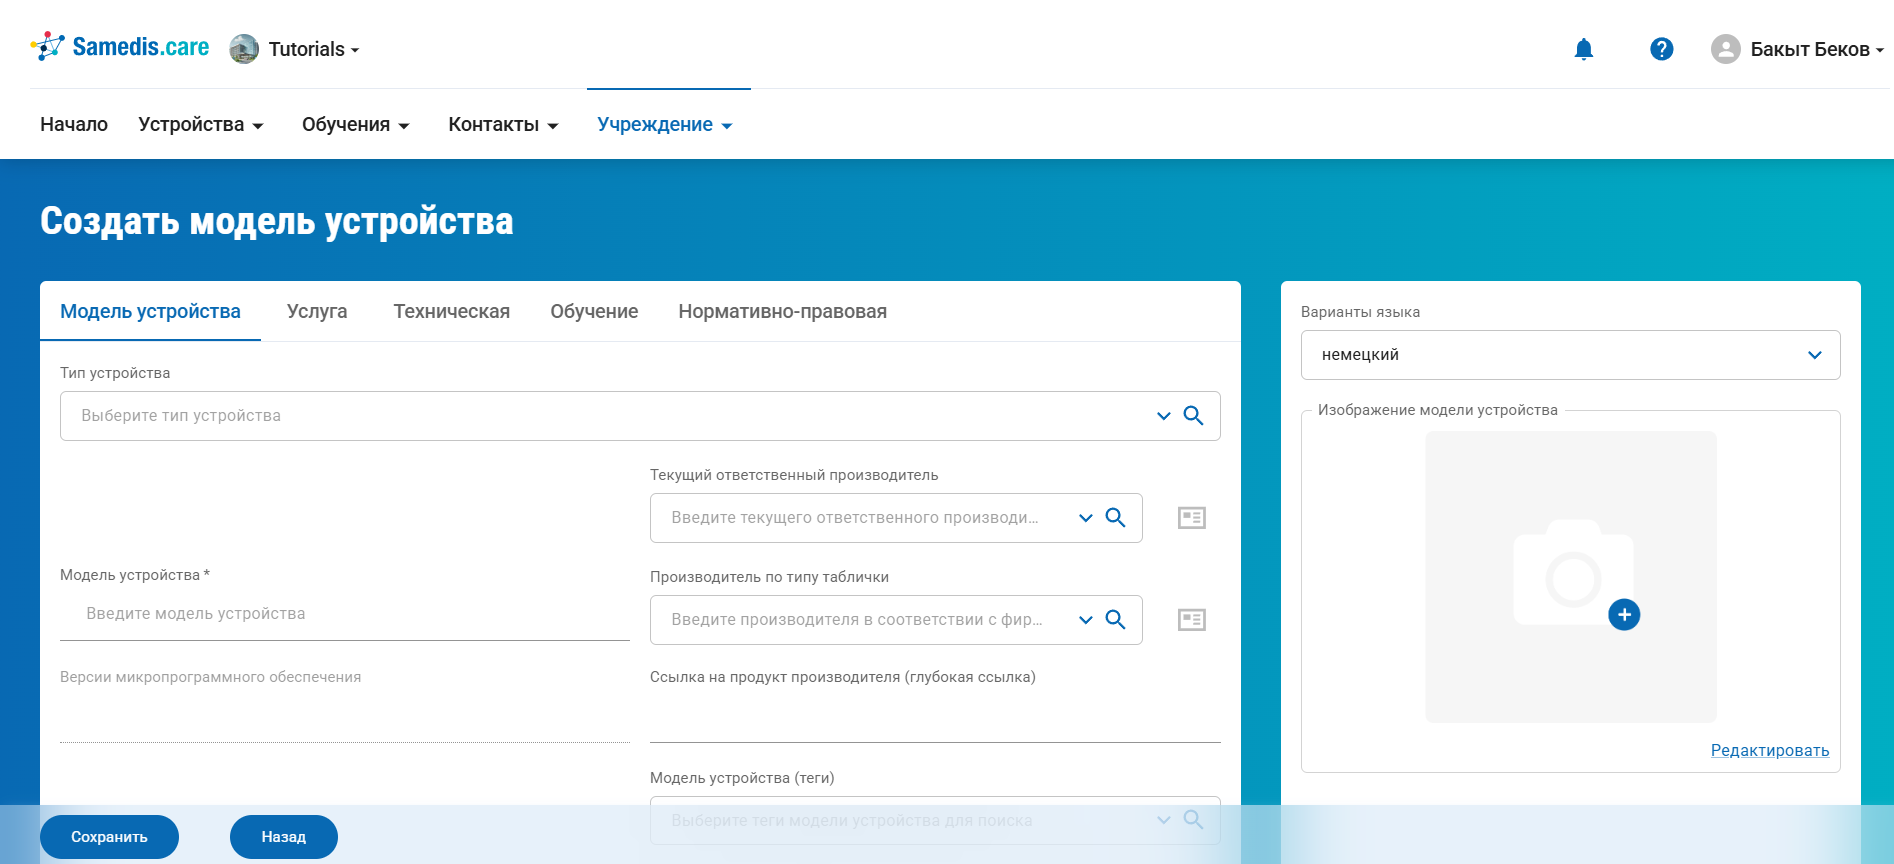Click the Редактировать link under image
The height and width of the screenshot is (864, 1894).
pyautogui.click(x=1769, y=751)
